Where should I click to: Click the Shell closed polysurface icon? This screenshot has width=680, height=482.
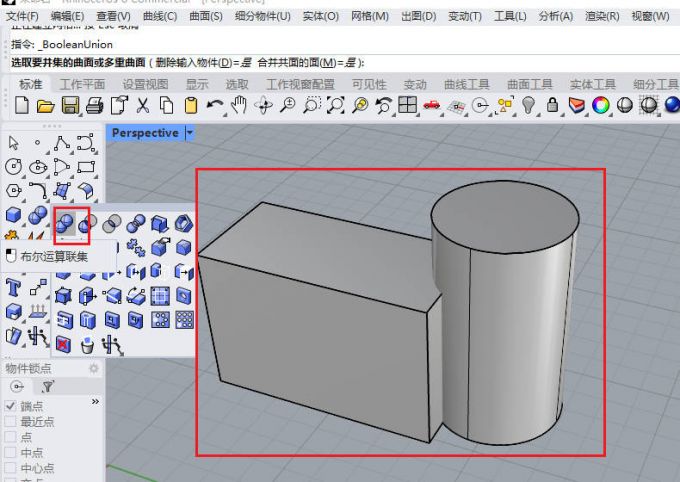click(184, 224)
